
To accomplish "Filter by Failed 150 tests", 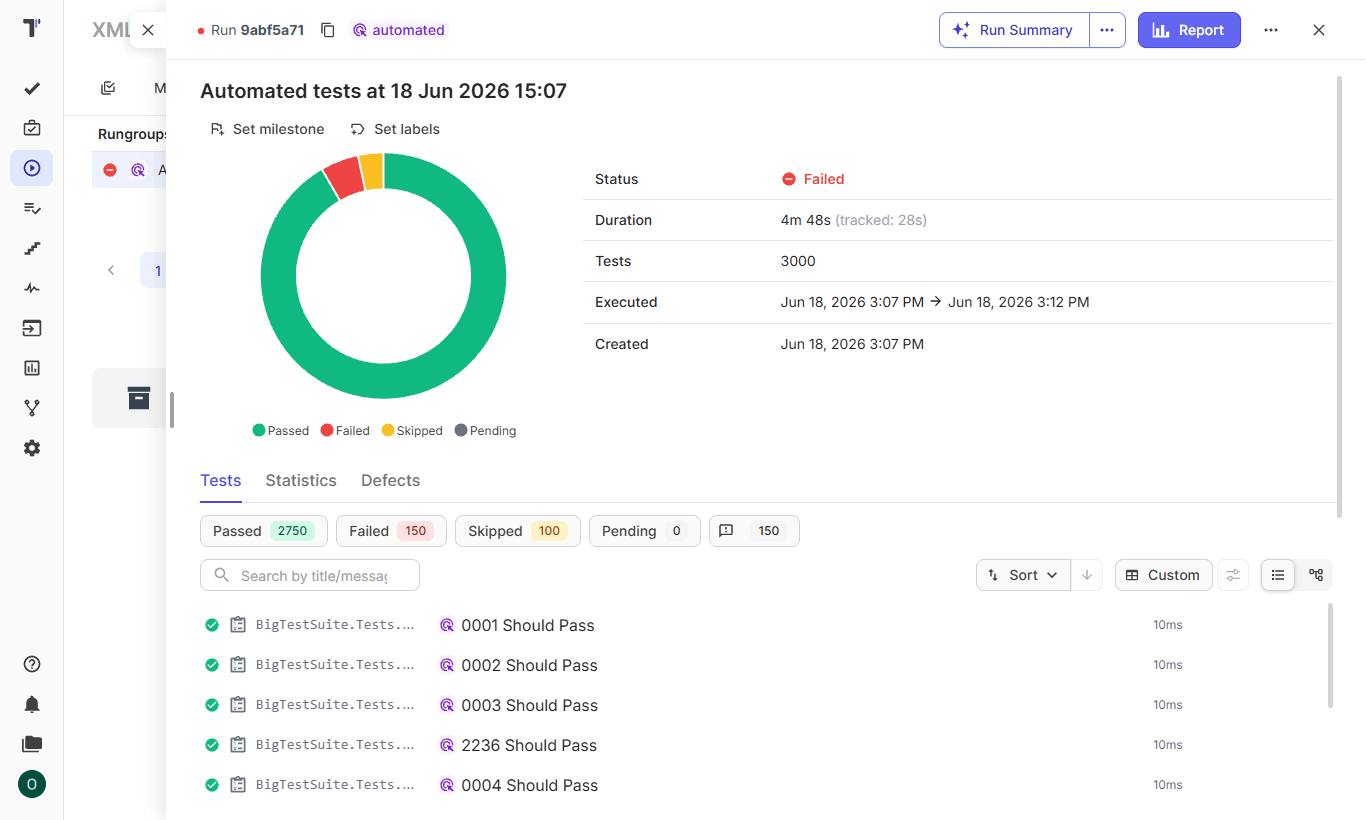I will (x=391, y=531).
